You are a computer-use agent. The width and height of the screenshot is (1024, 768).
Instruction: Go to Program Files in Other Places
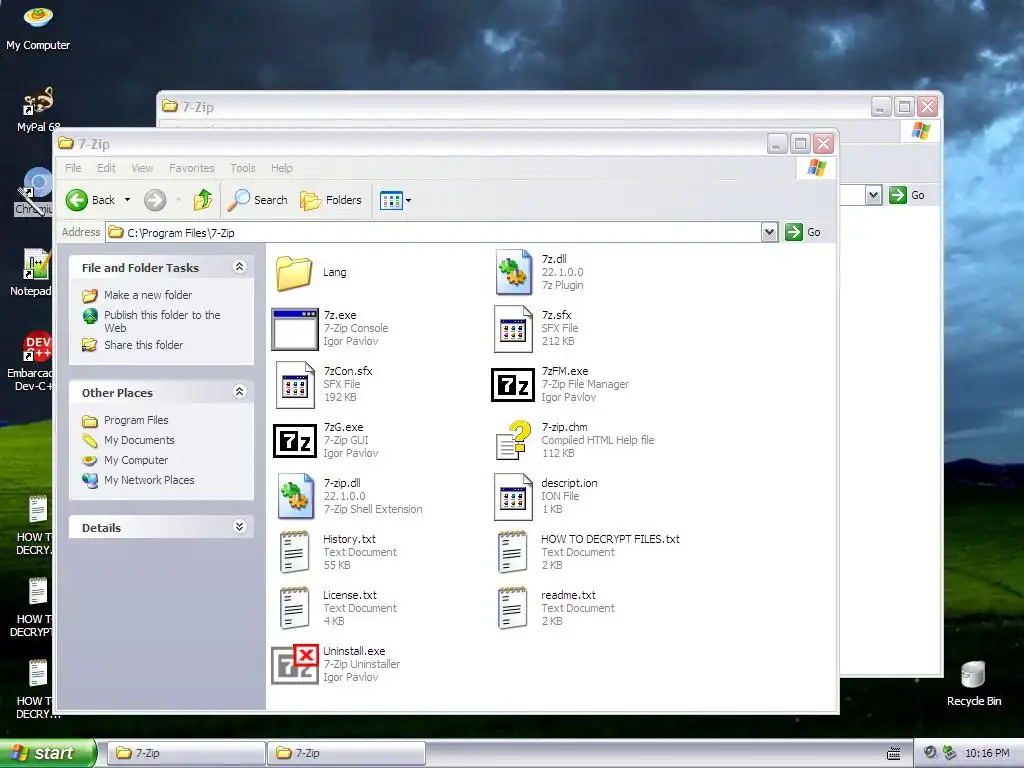point(136,420)
